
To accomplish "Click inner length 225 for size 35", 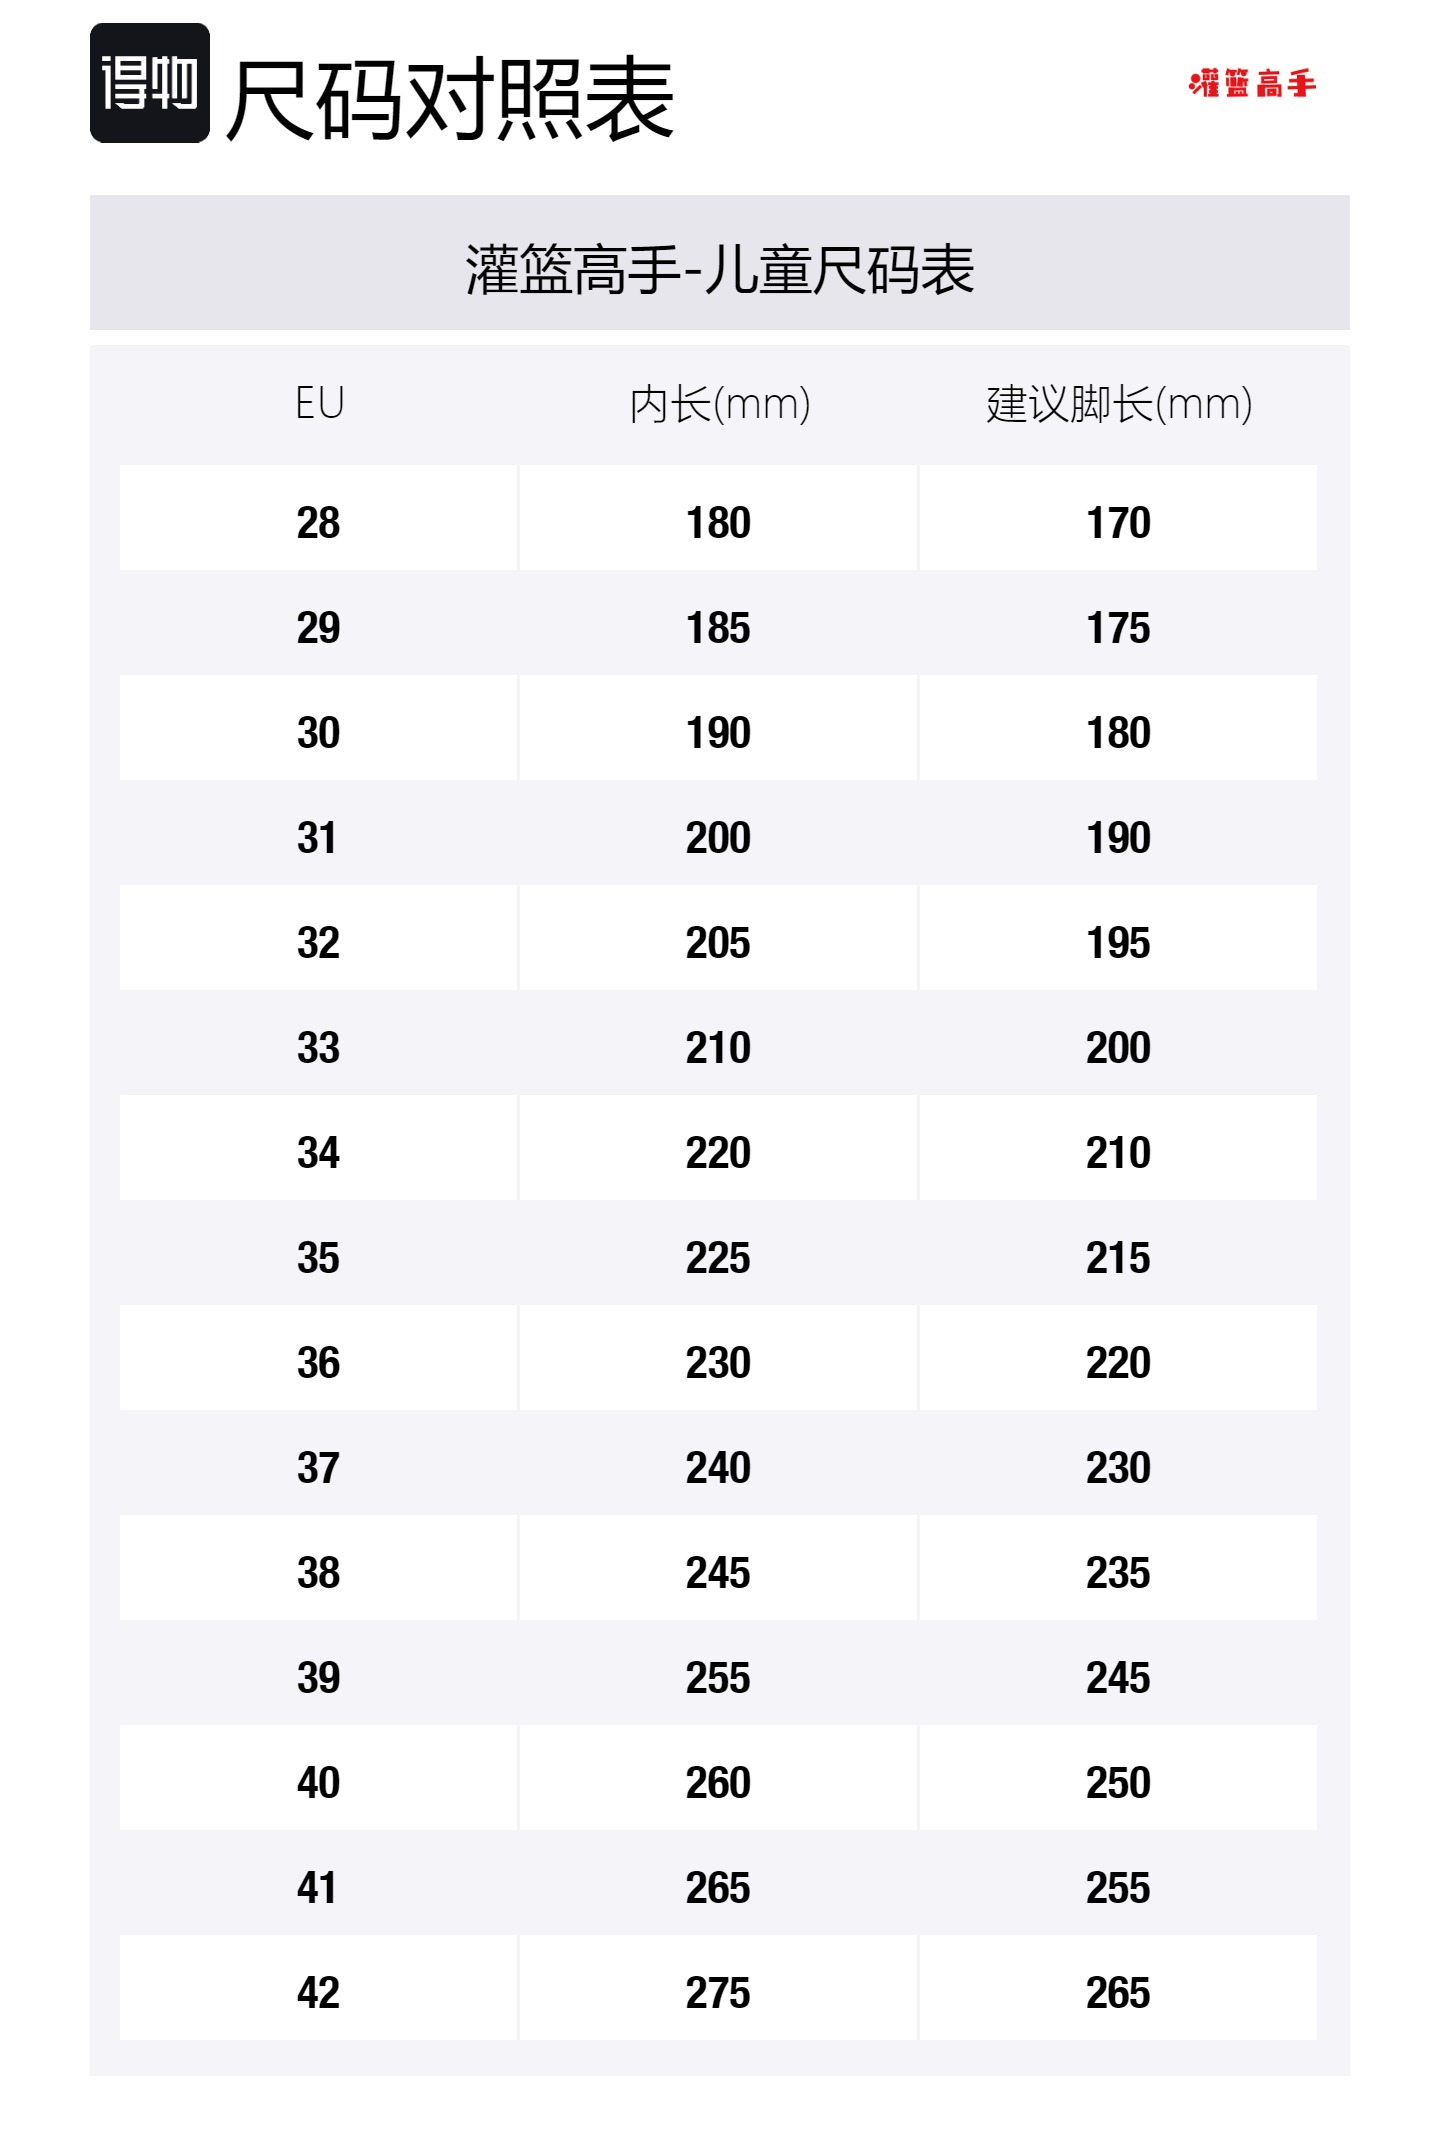I will tap(718, 1257).
